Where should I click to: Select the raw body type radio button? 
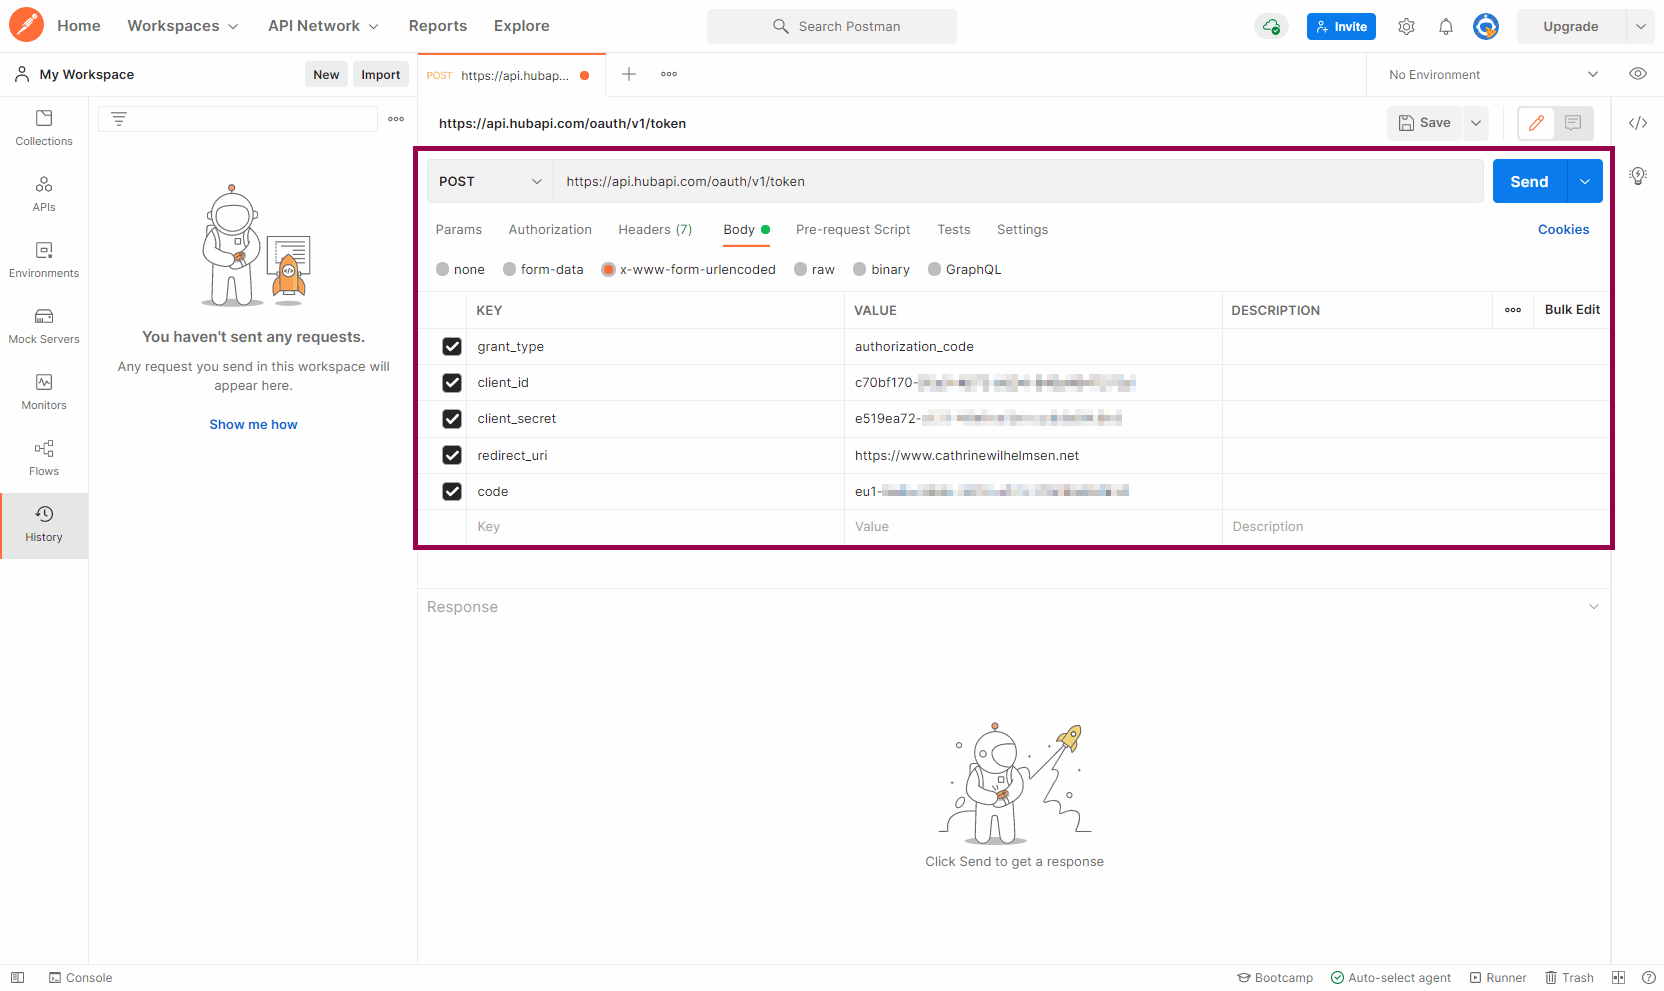801,270
